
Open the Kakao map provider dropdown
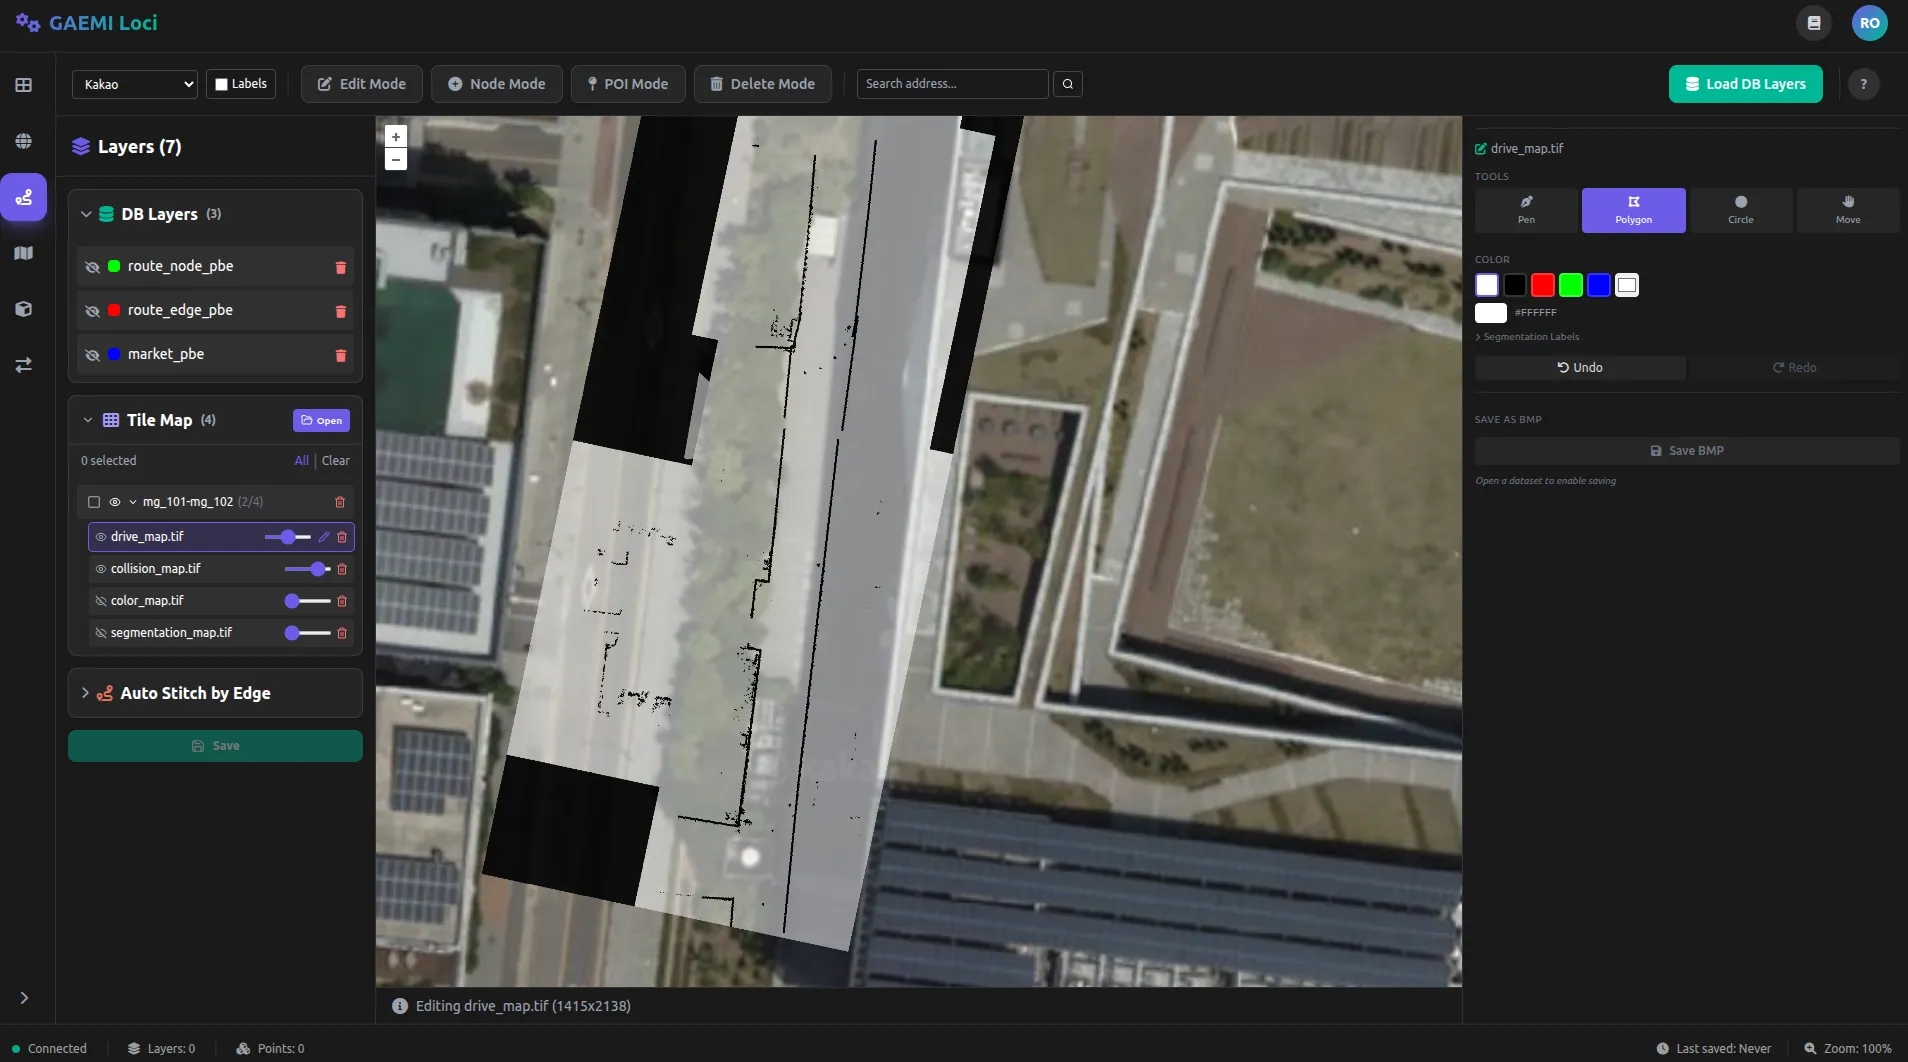[134, 84]
